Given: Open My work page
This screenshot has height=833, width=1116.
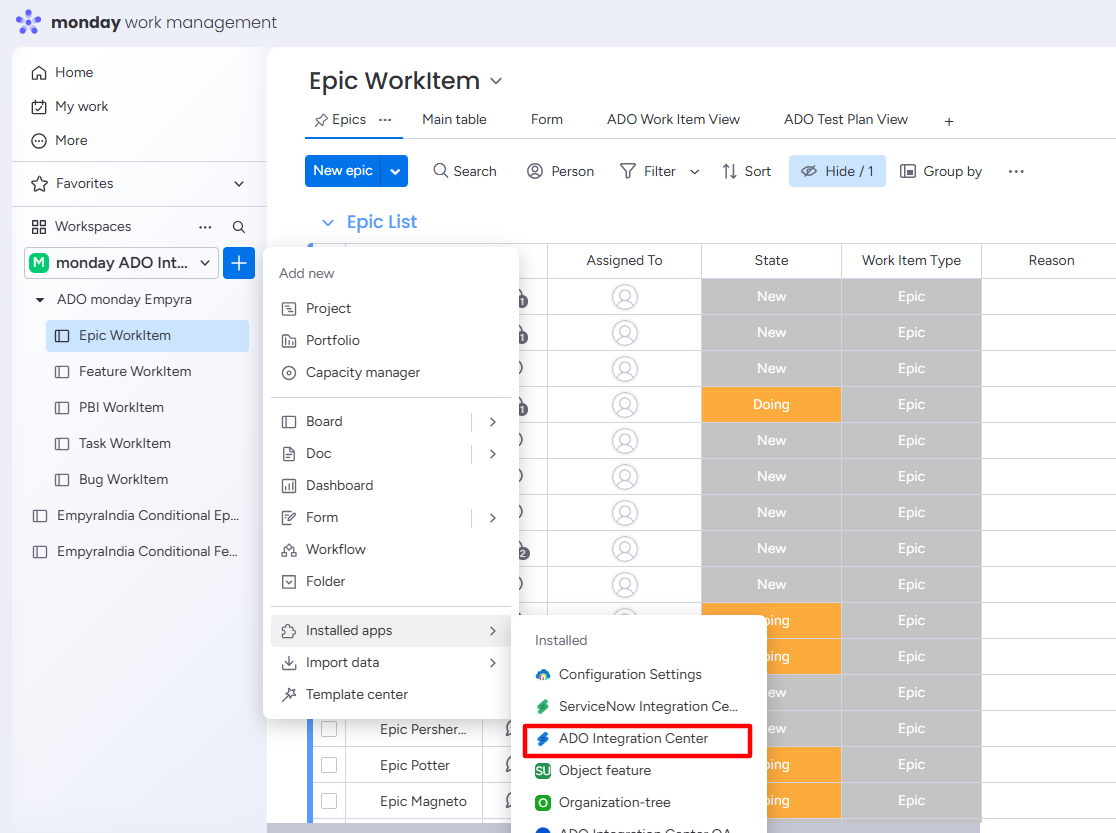Looking at the screenshot, I should point(70,107).
